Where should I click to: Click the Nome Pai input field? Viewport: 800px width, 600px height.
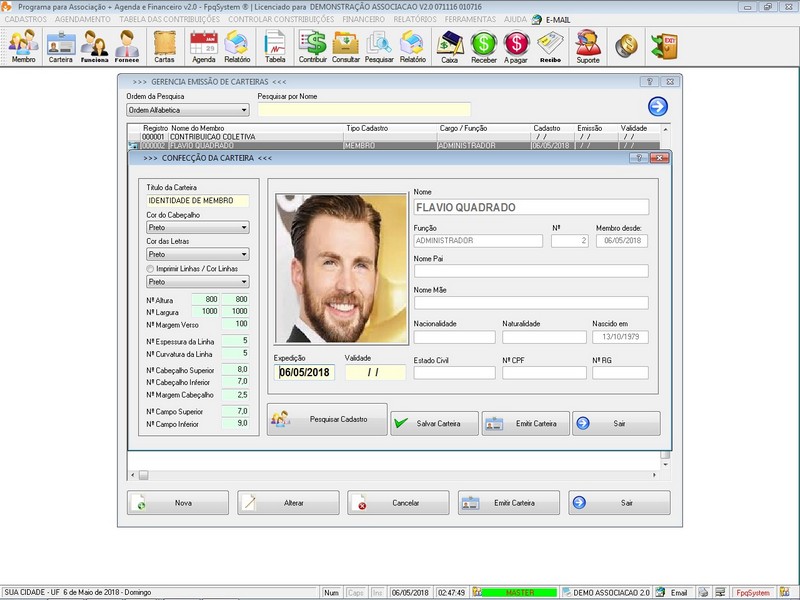click(x=531, y=271)
